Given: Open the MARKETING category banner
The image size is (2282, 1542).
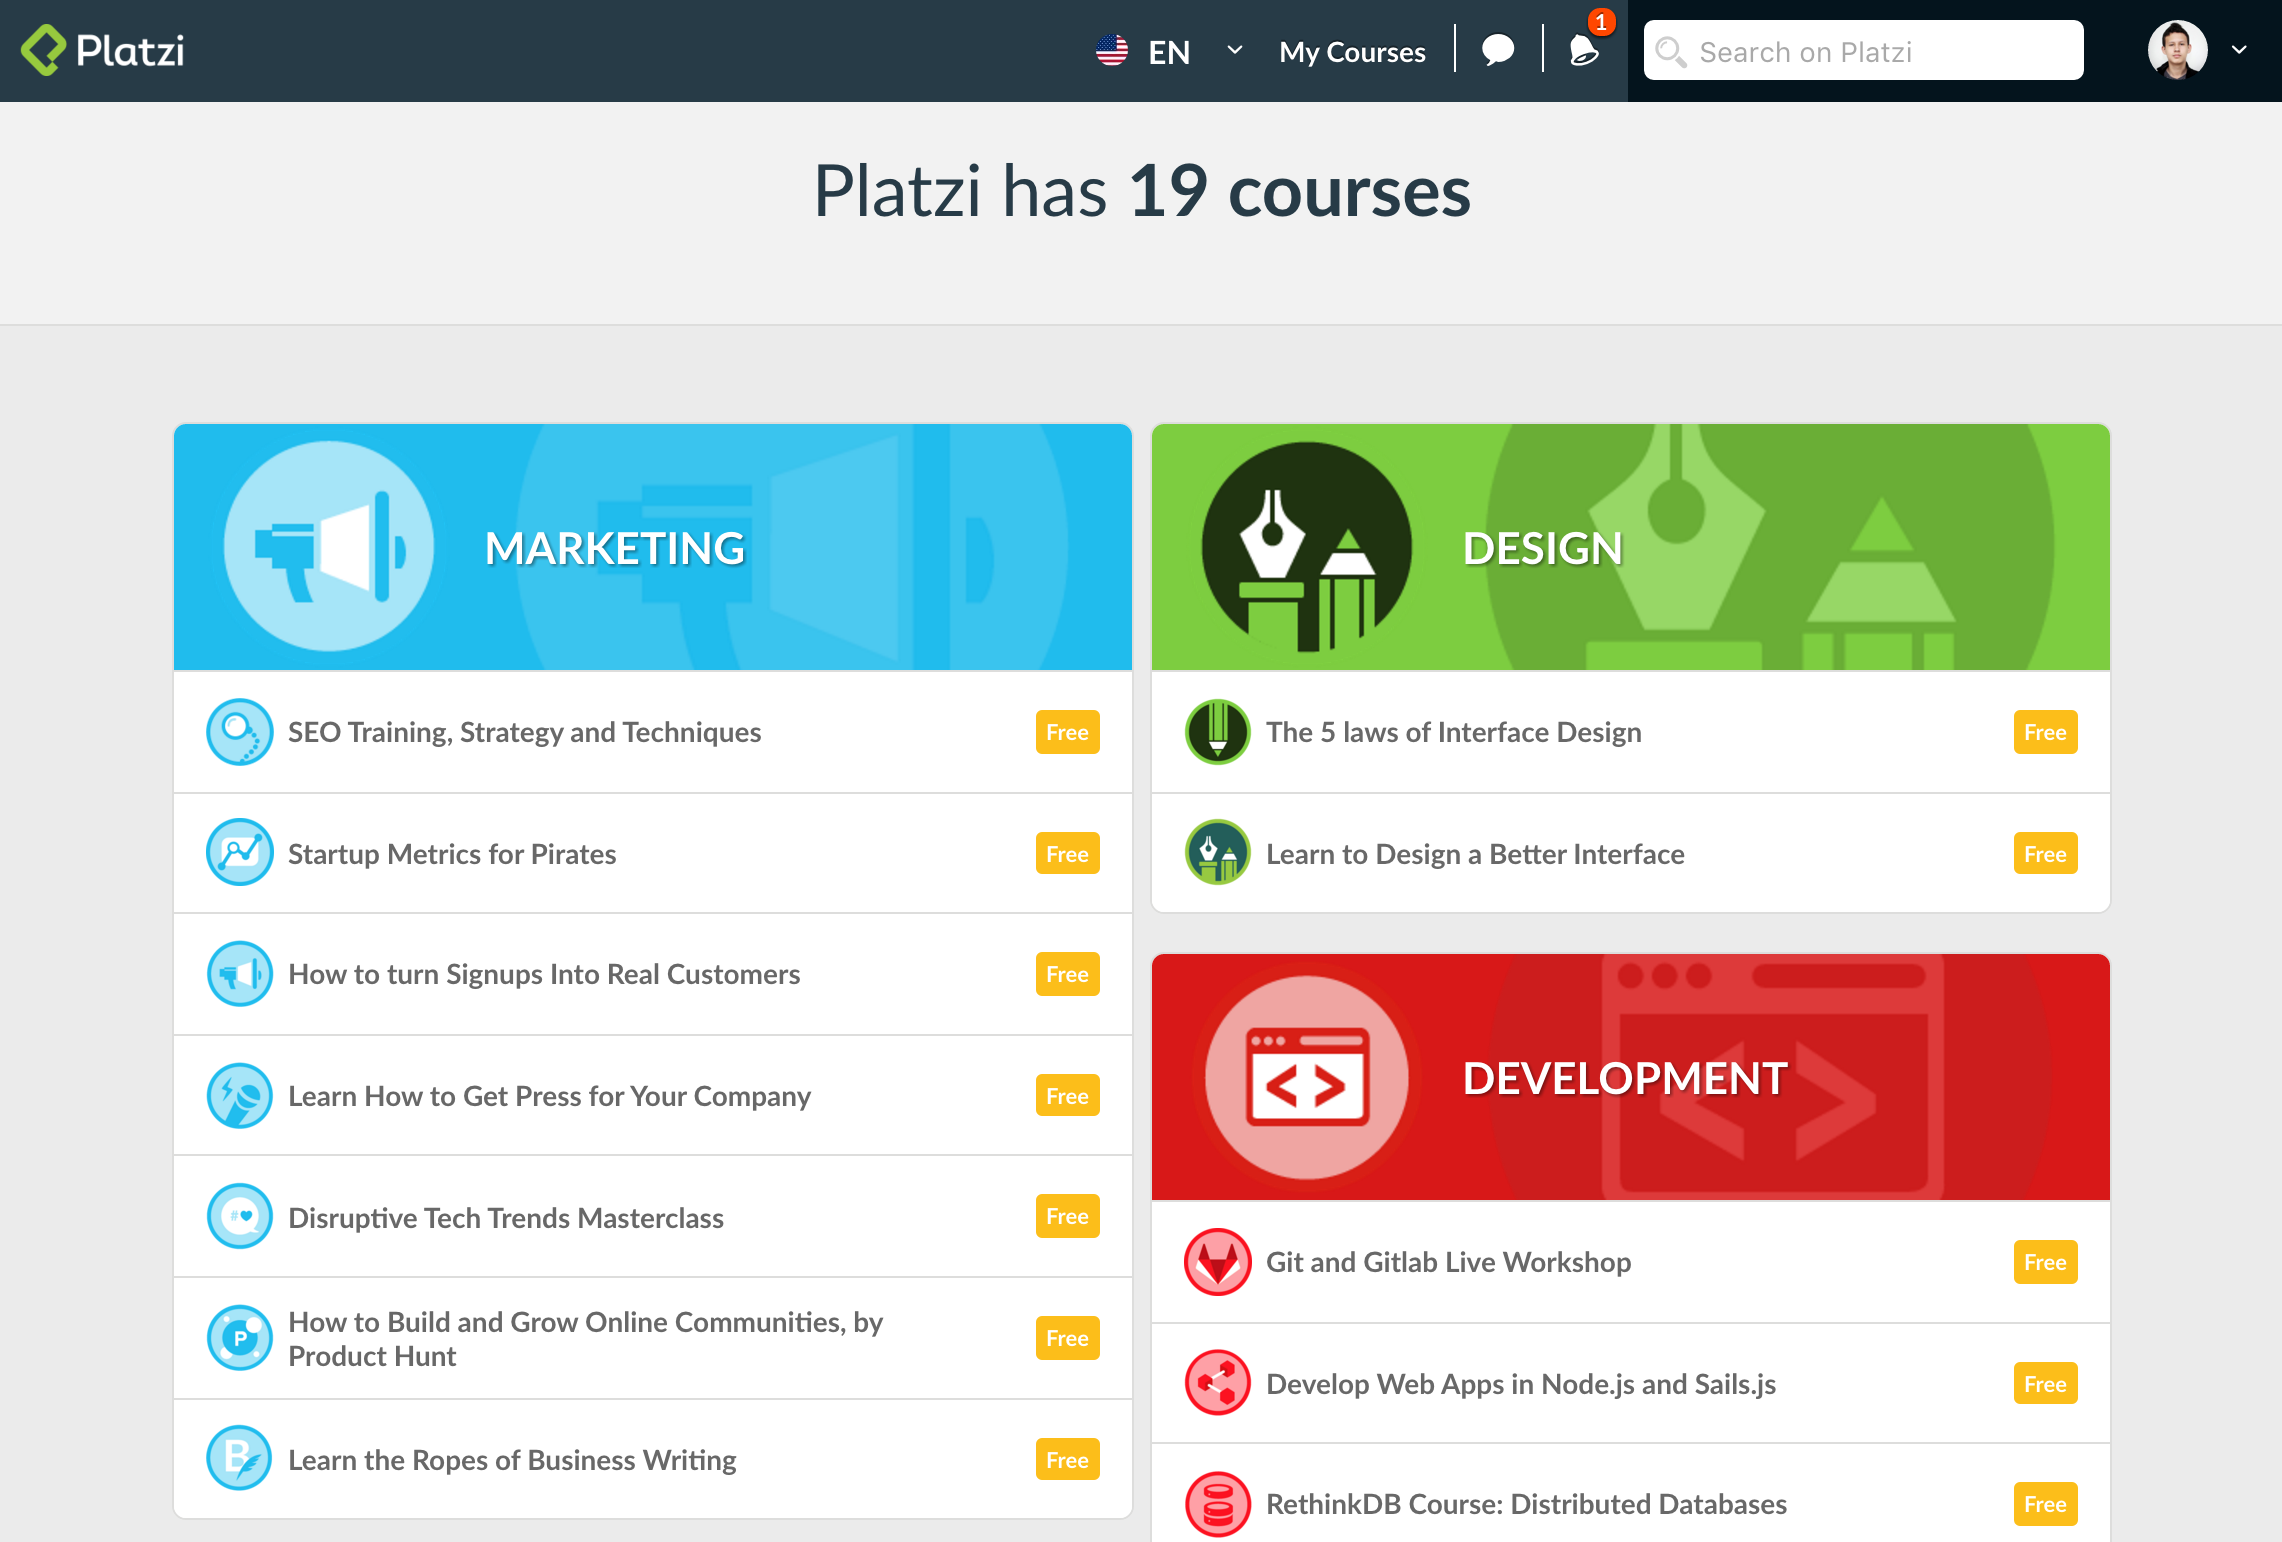Looking at the screenshot, I should click(652, 547).
